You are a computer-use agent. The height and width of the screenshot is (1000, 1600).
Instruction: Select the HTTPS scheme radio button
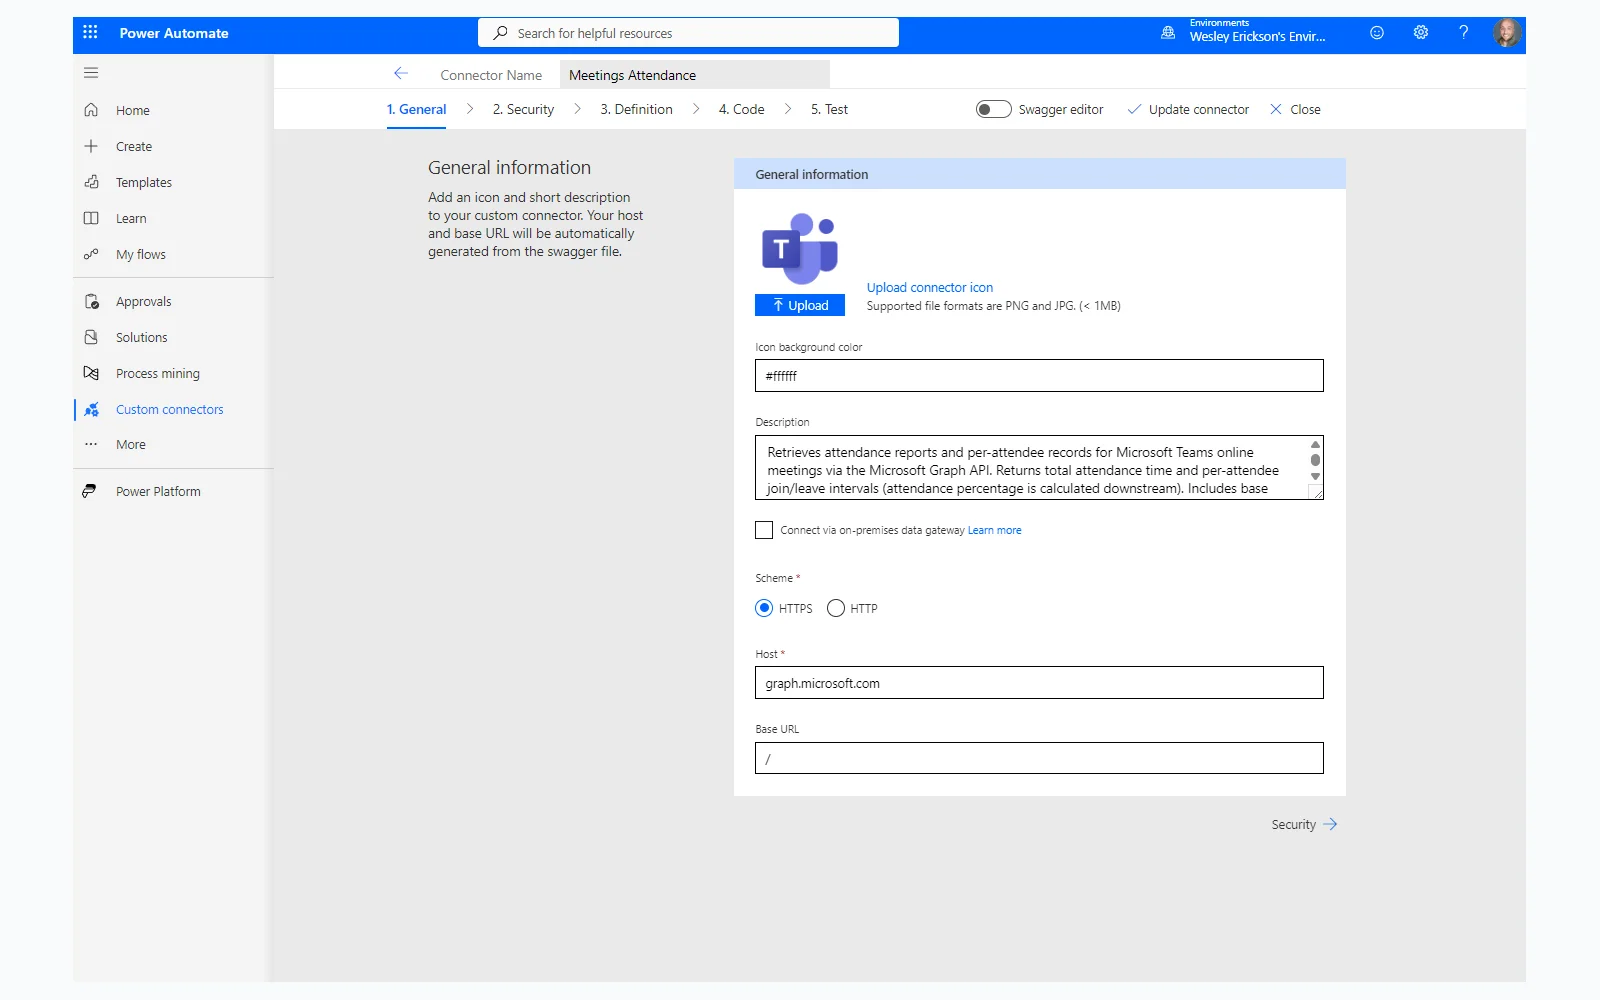pyautogui.click(x=764, y=608)
